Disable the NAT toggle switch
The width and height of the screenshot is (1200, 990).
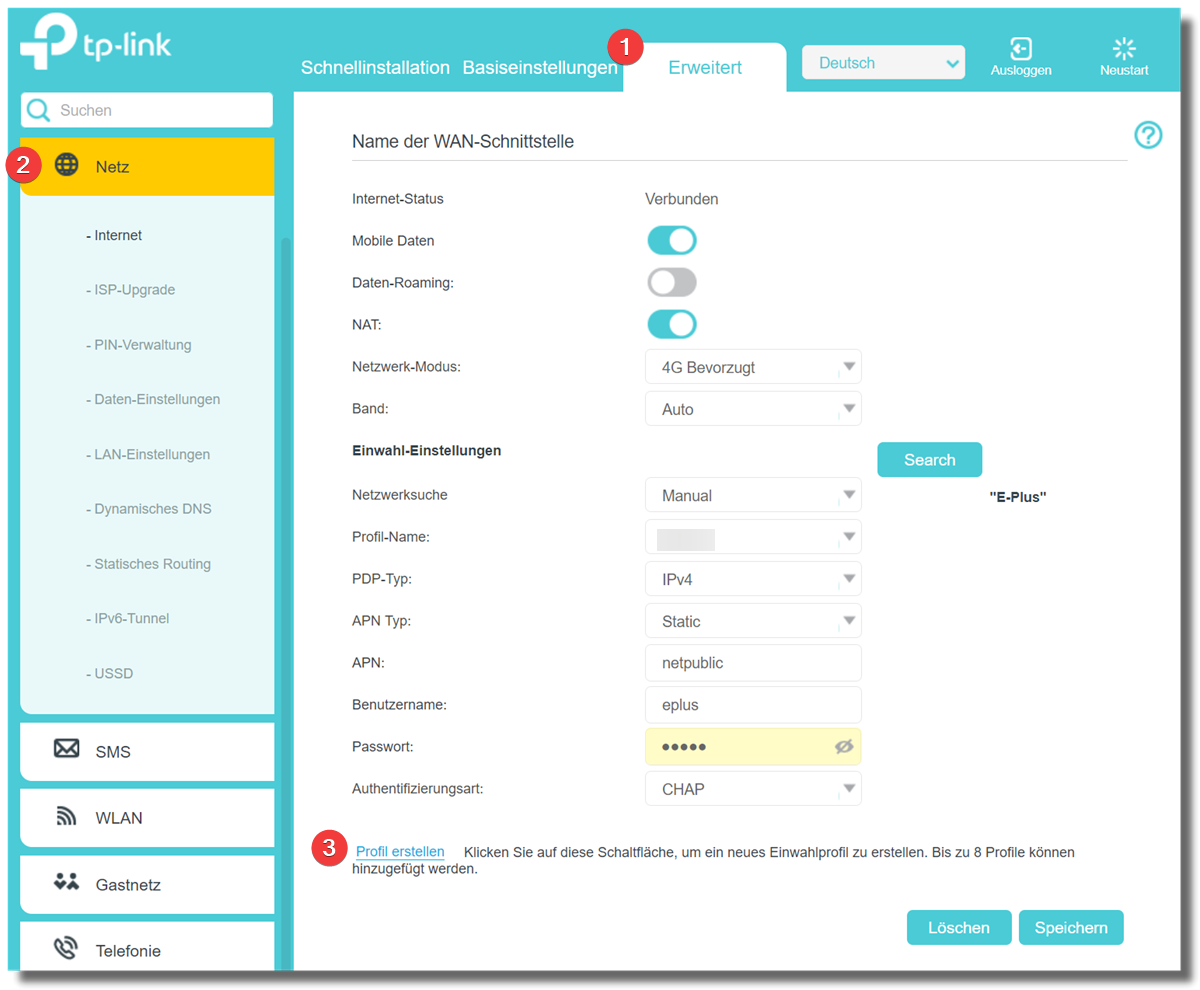coord(672,325)
